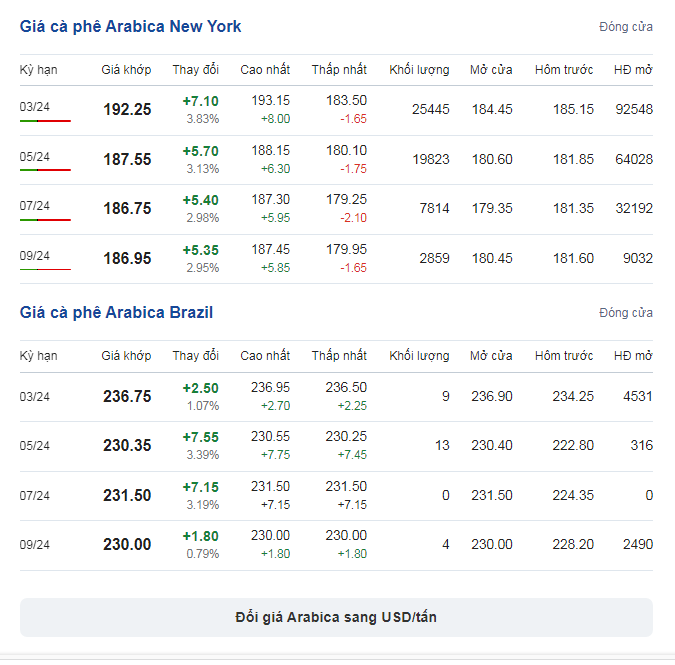Screen dimensions: 675x665
Task: Click the +7.10 change in New York 03/24
Action: [x=200, y=101]
